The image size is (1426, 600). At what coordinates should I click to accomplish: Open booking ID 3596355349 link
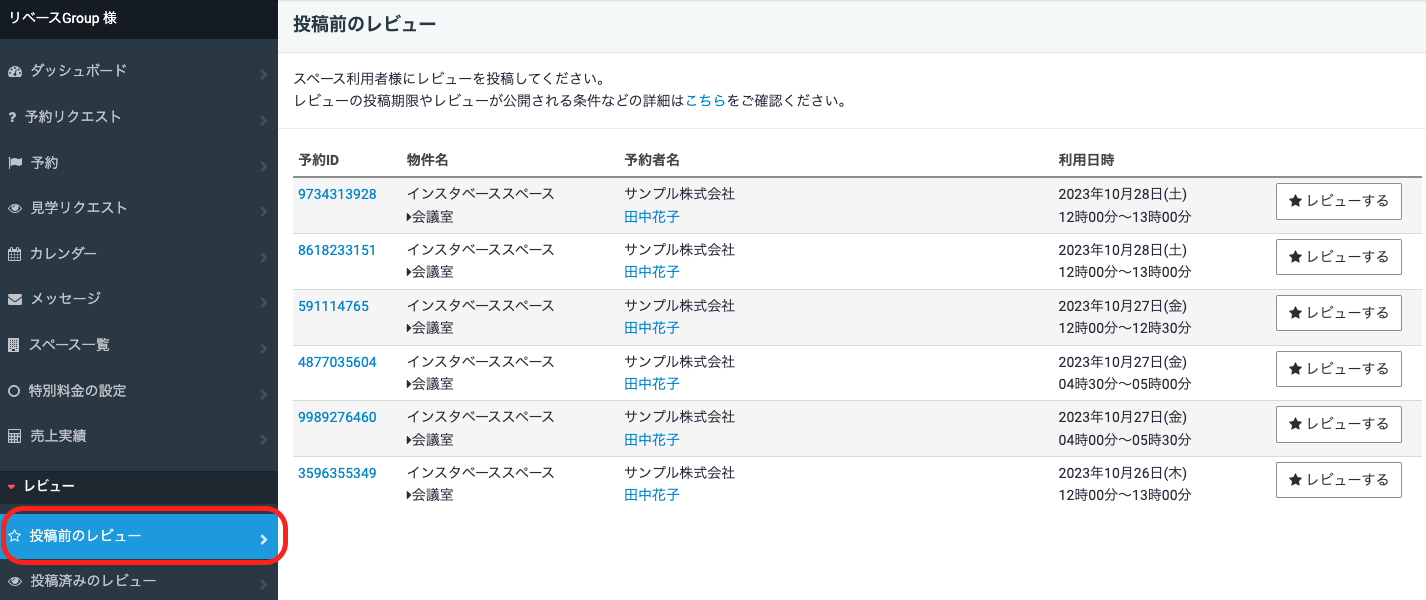point(337,473)
